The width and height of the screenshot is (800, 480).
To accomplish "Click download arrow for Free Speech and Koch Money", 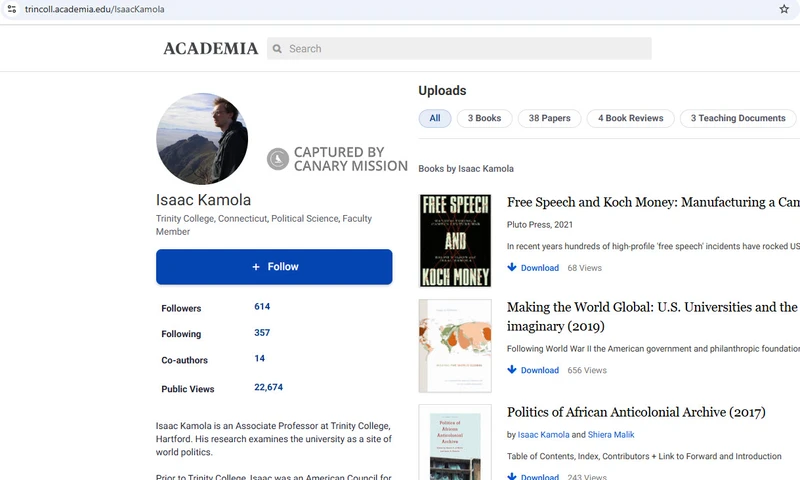I will point(512,267).
